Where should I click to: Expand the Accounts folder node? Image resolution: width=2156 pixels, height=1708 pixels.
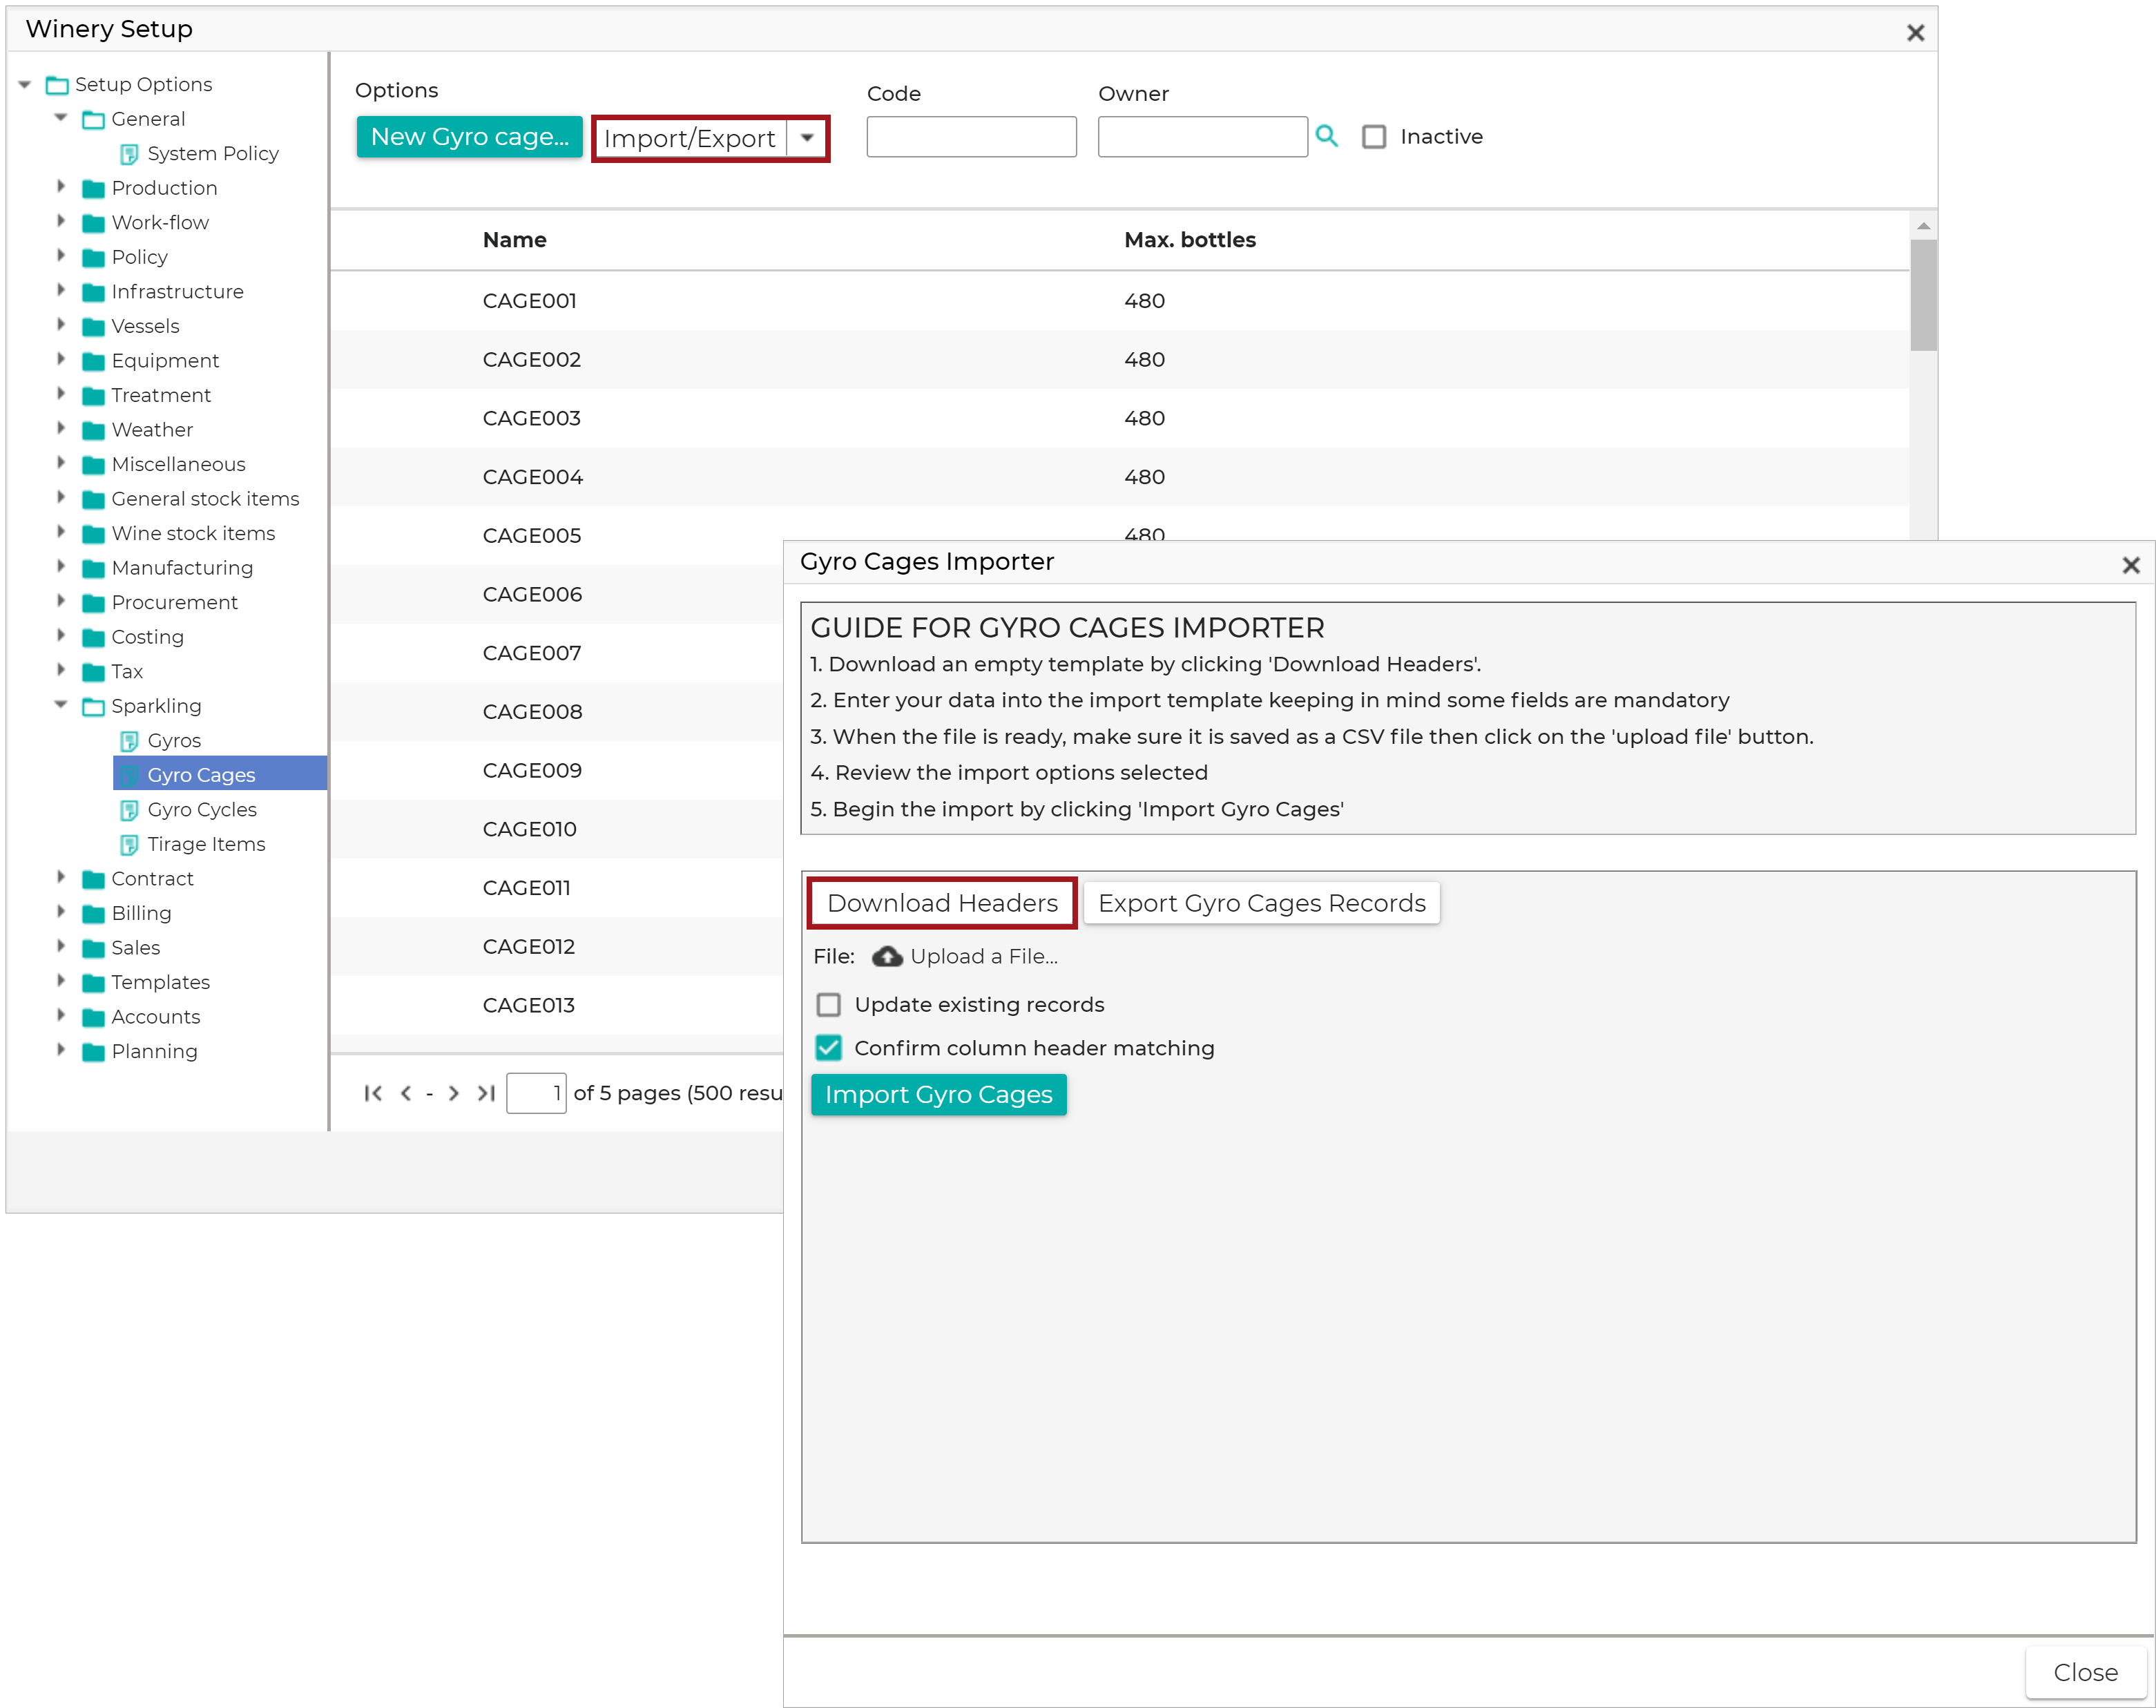(x=61, y=1015)
